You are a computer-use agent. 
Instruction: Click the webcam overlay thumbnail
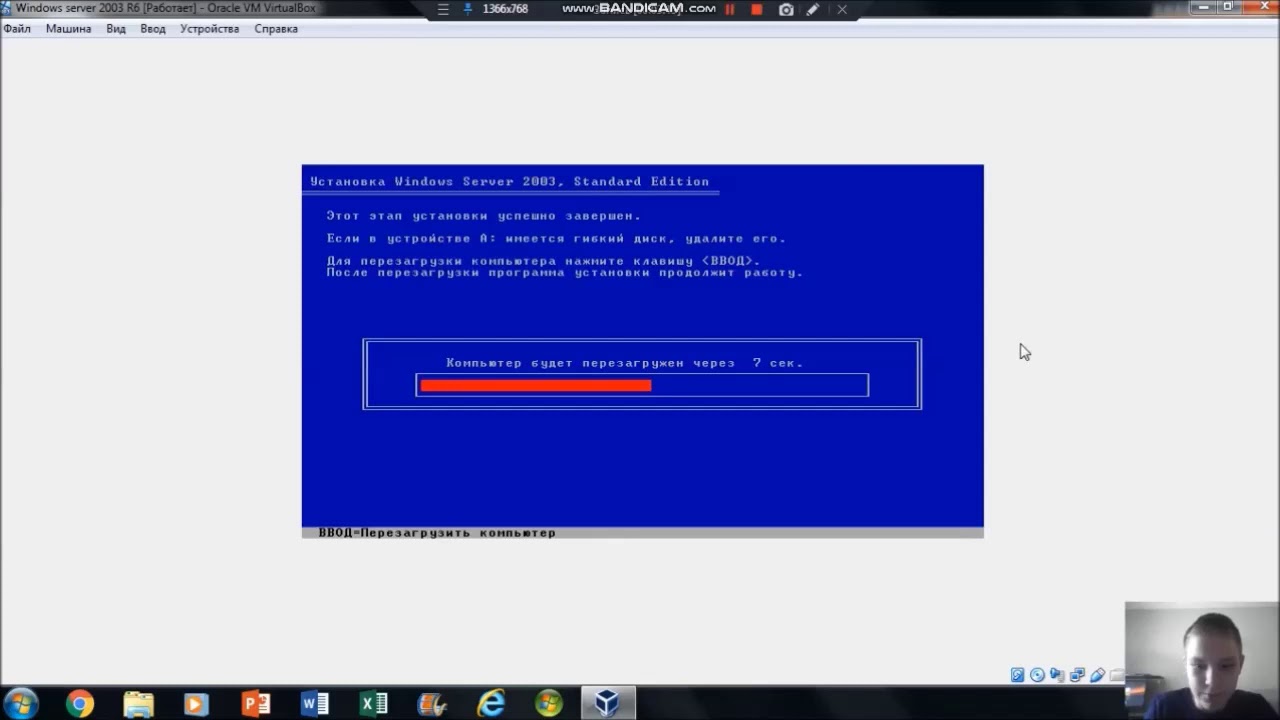(x=1202, y=661)
